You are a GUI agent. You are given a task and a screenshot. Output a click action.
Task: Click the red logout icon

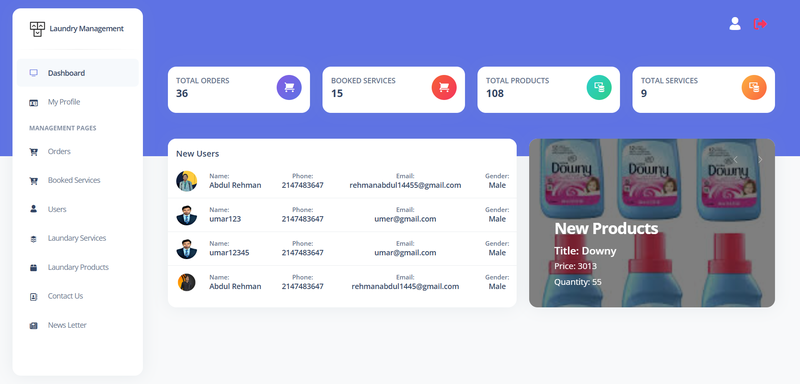(x=760, y=23)
